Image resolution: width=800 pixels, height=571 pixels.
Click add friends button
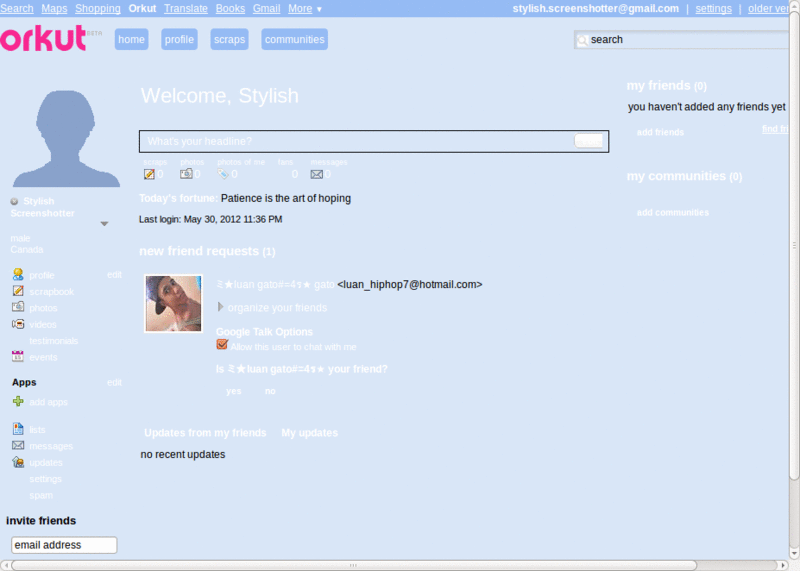click(x=660, y=132)
